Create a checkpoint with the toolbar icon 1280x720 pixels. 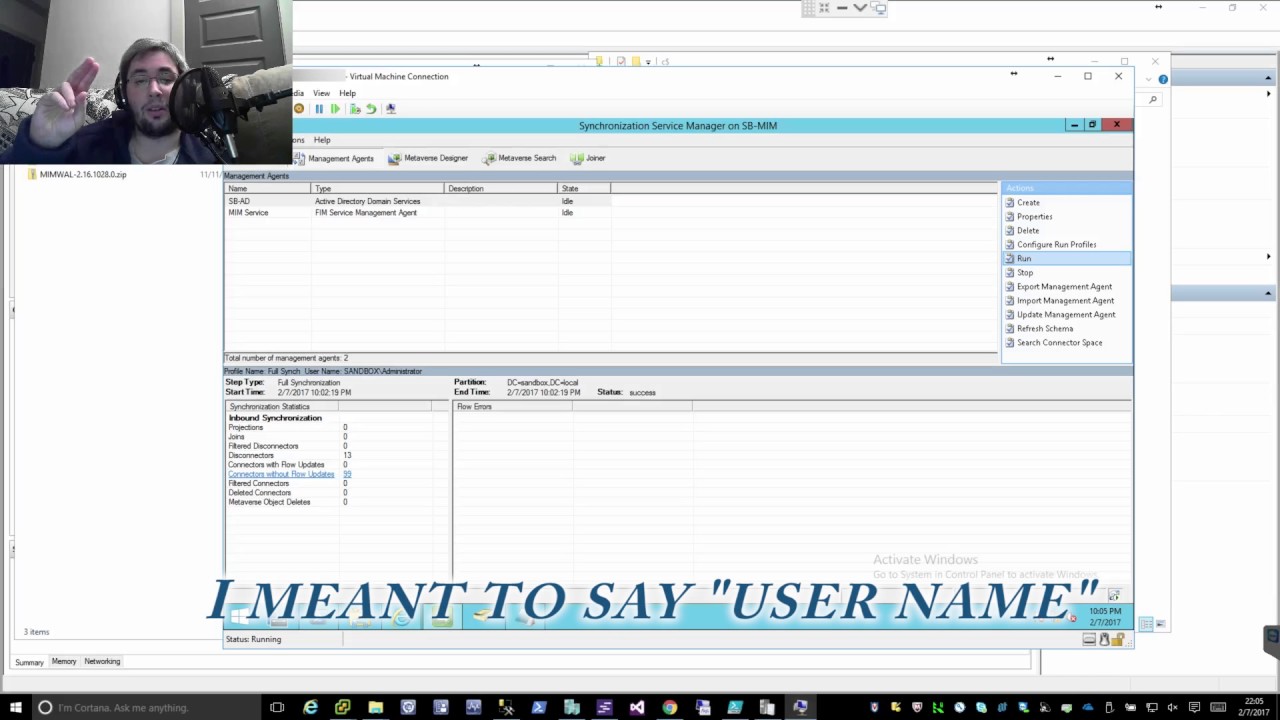pos(355,109)
